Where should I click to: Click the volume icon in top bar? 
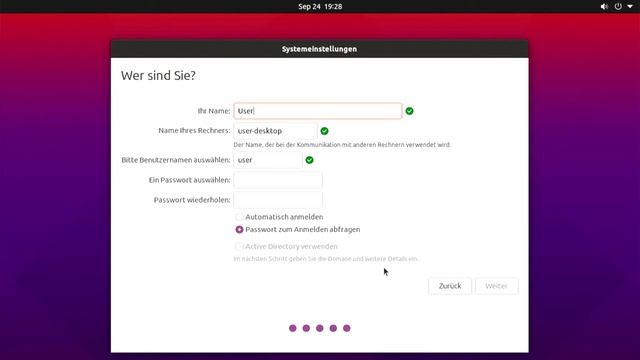tap(604, 7)
